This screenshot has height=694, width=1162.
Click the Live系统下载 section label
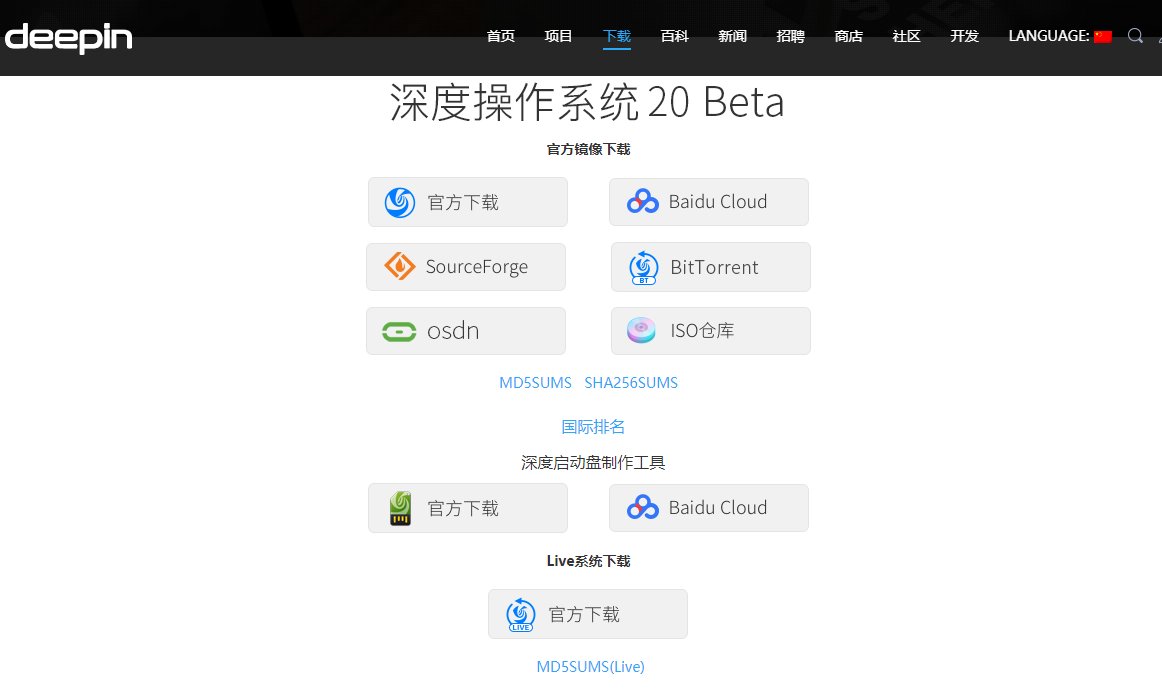click(x=588, y=561)
